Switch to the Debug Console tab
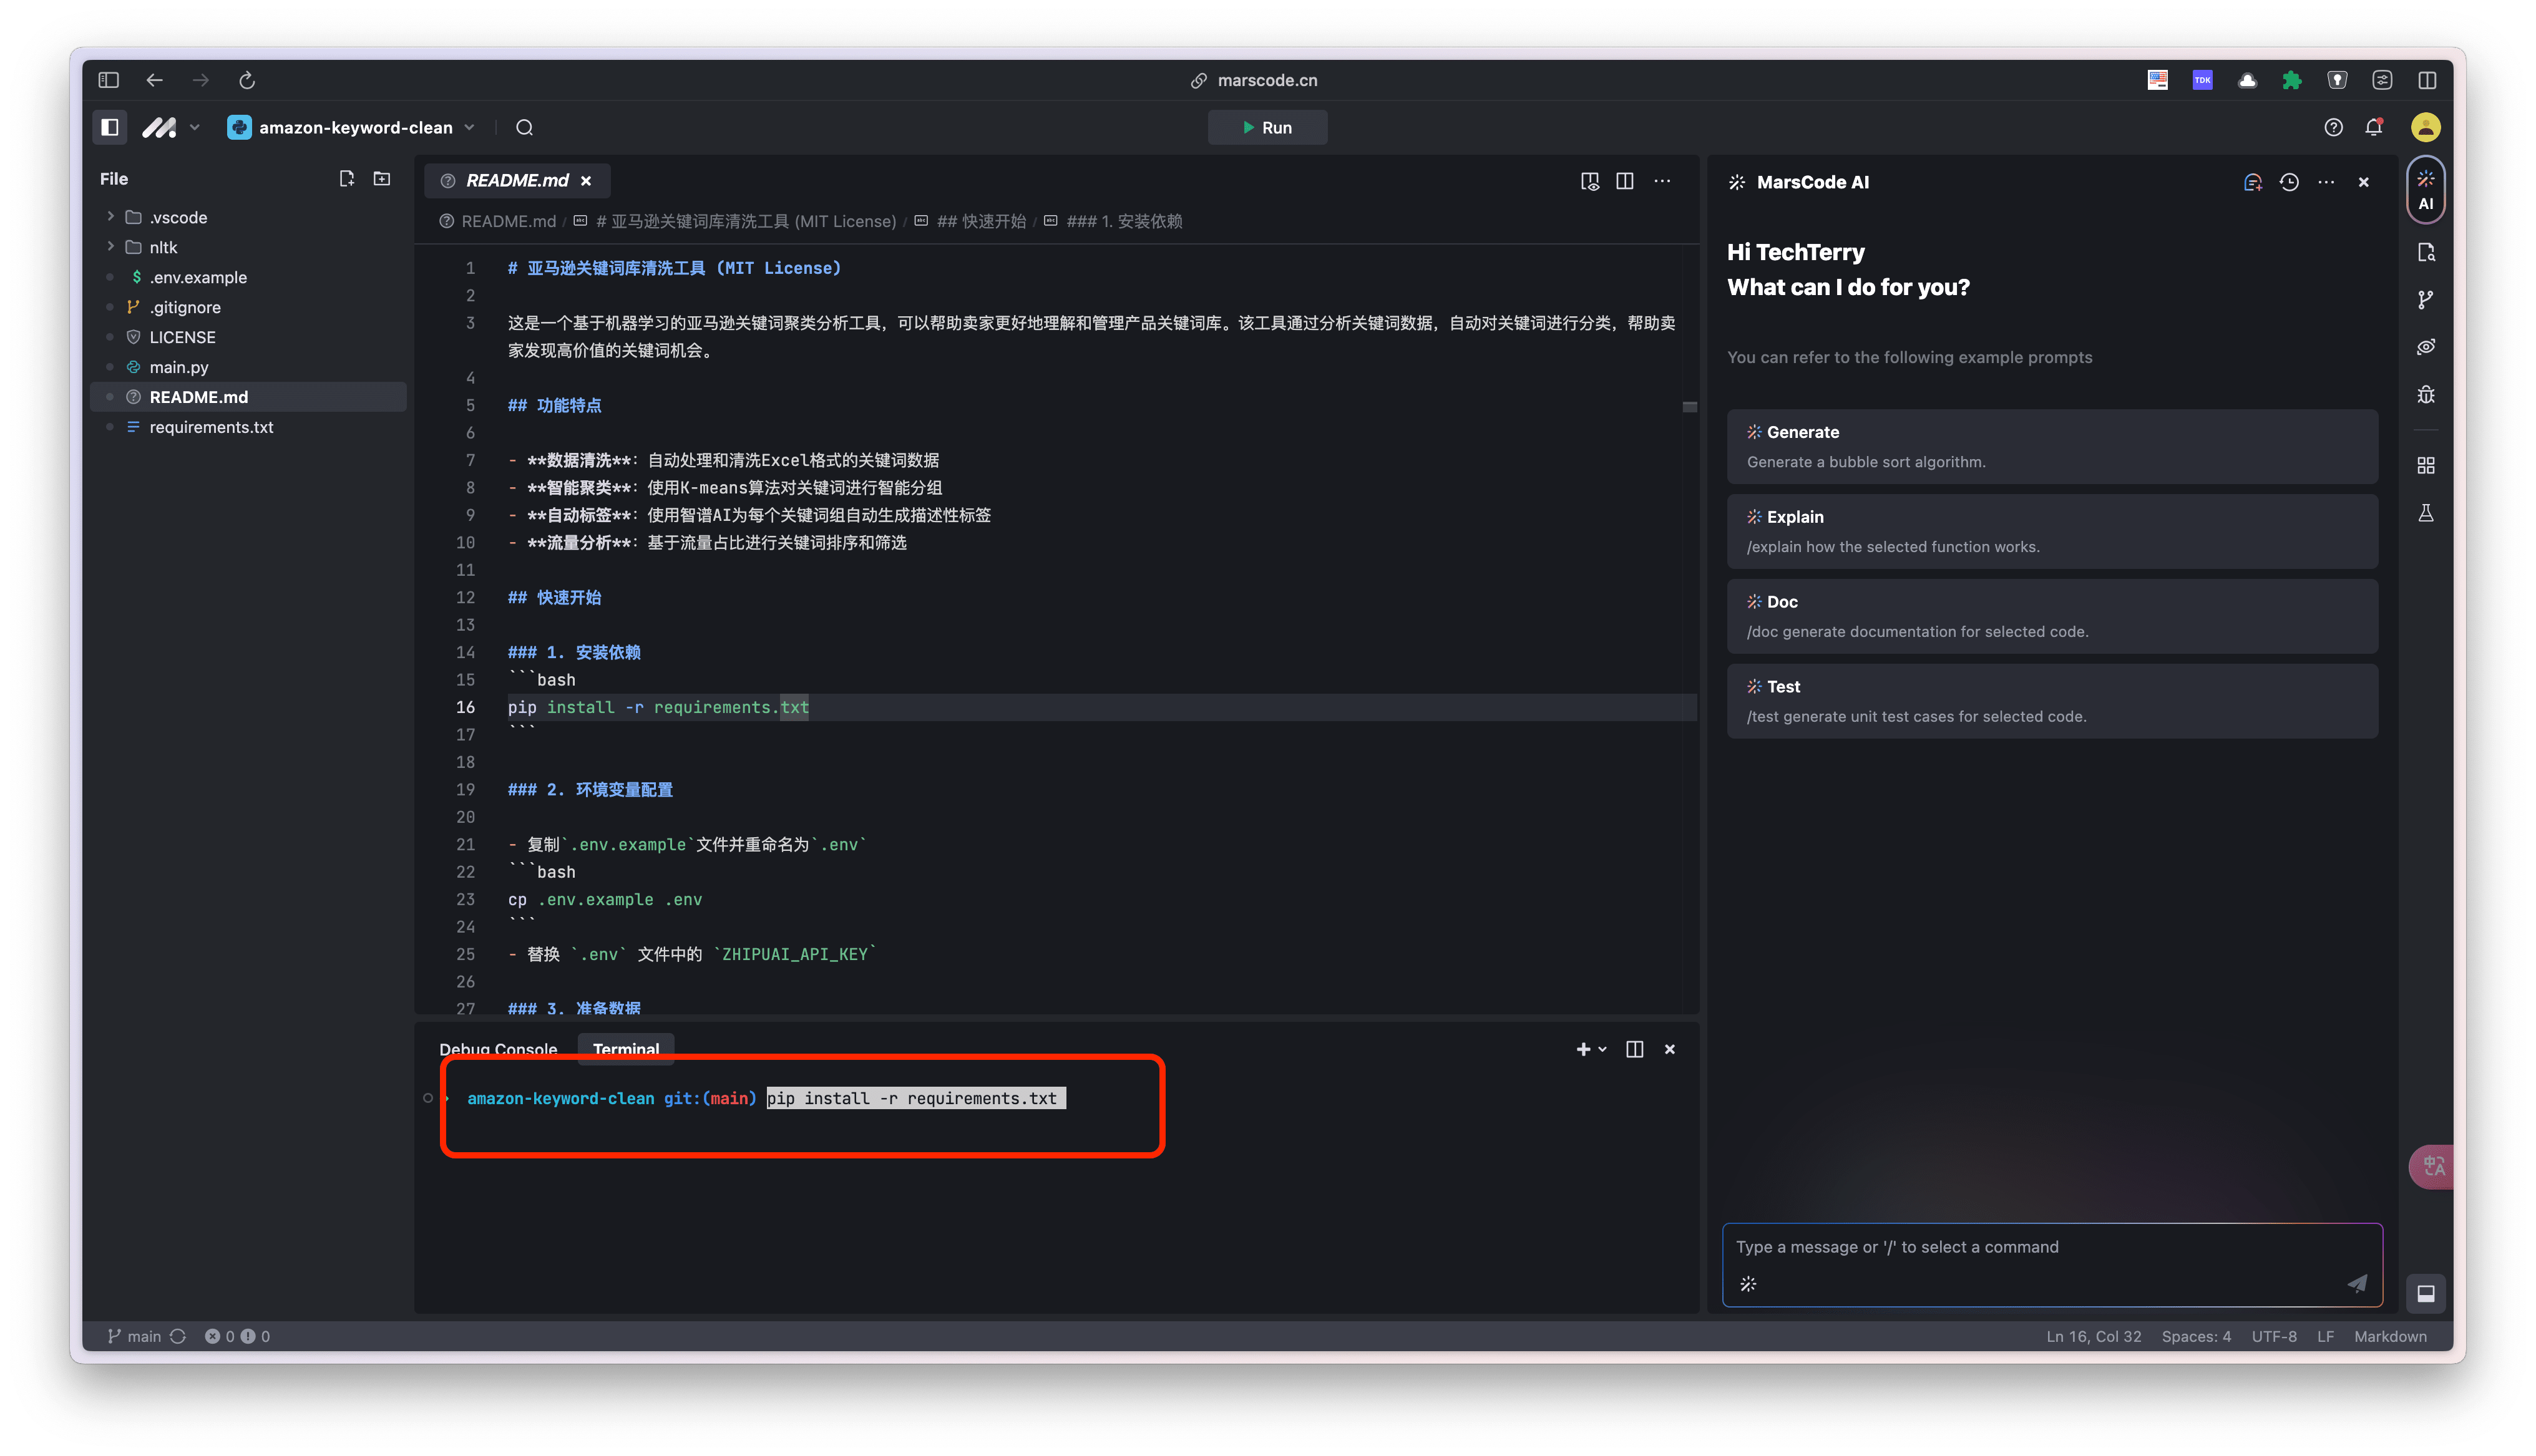This screenshot has height=1456, width=2536. pos(498,1049)
